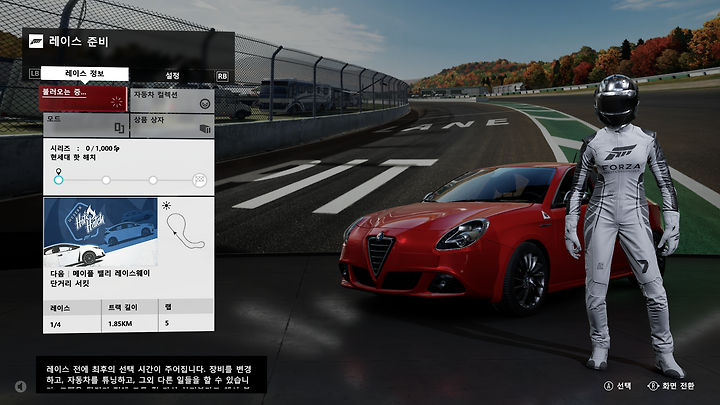Click the Forza logo on the driver's suit

point(620,152)
